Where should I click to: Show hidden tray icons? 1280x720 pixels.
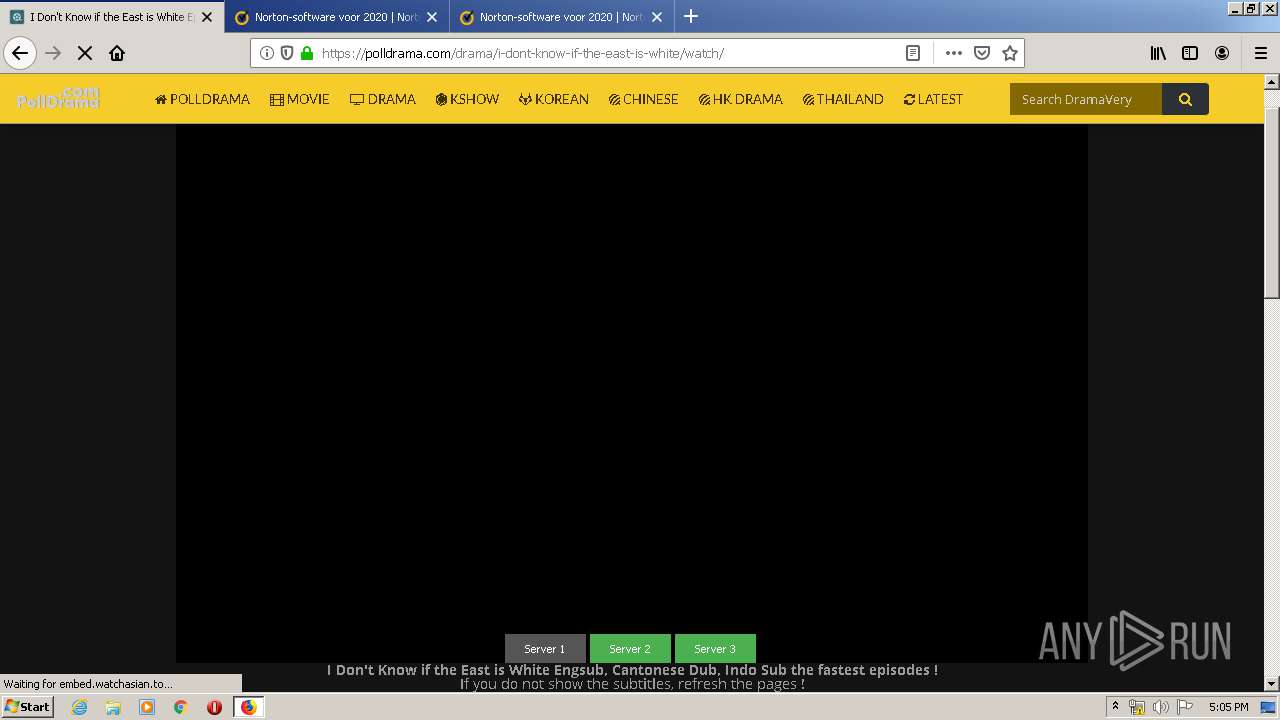pos(1115,707)
